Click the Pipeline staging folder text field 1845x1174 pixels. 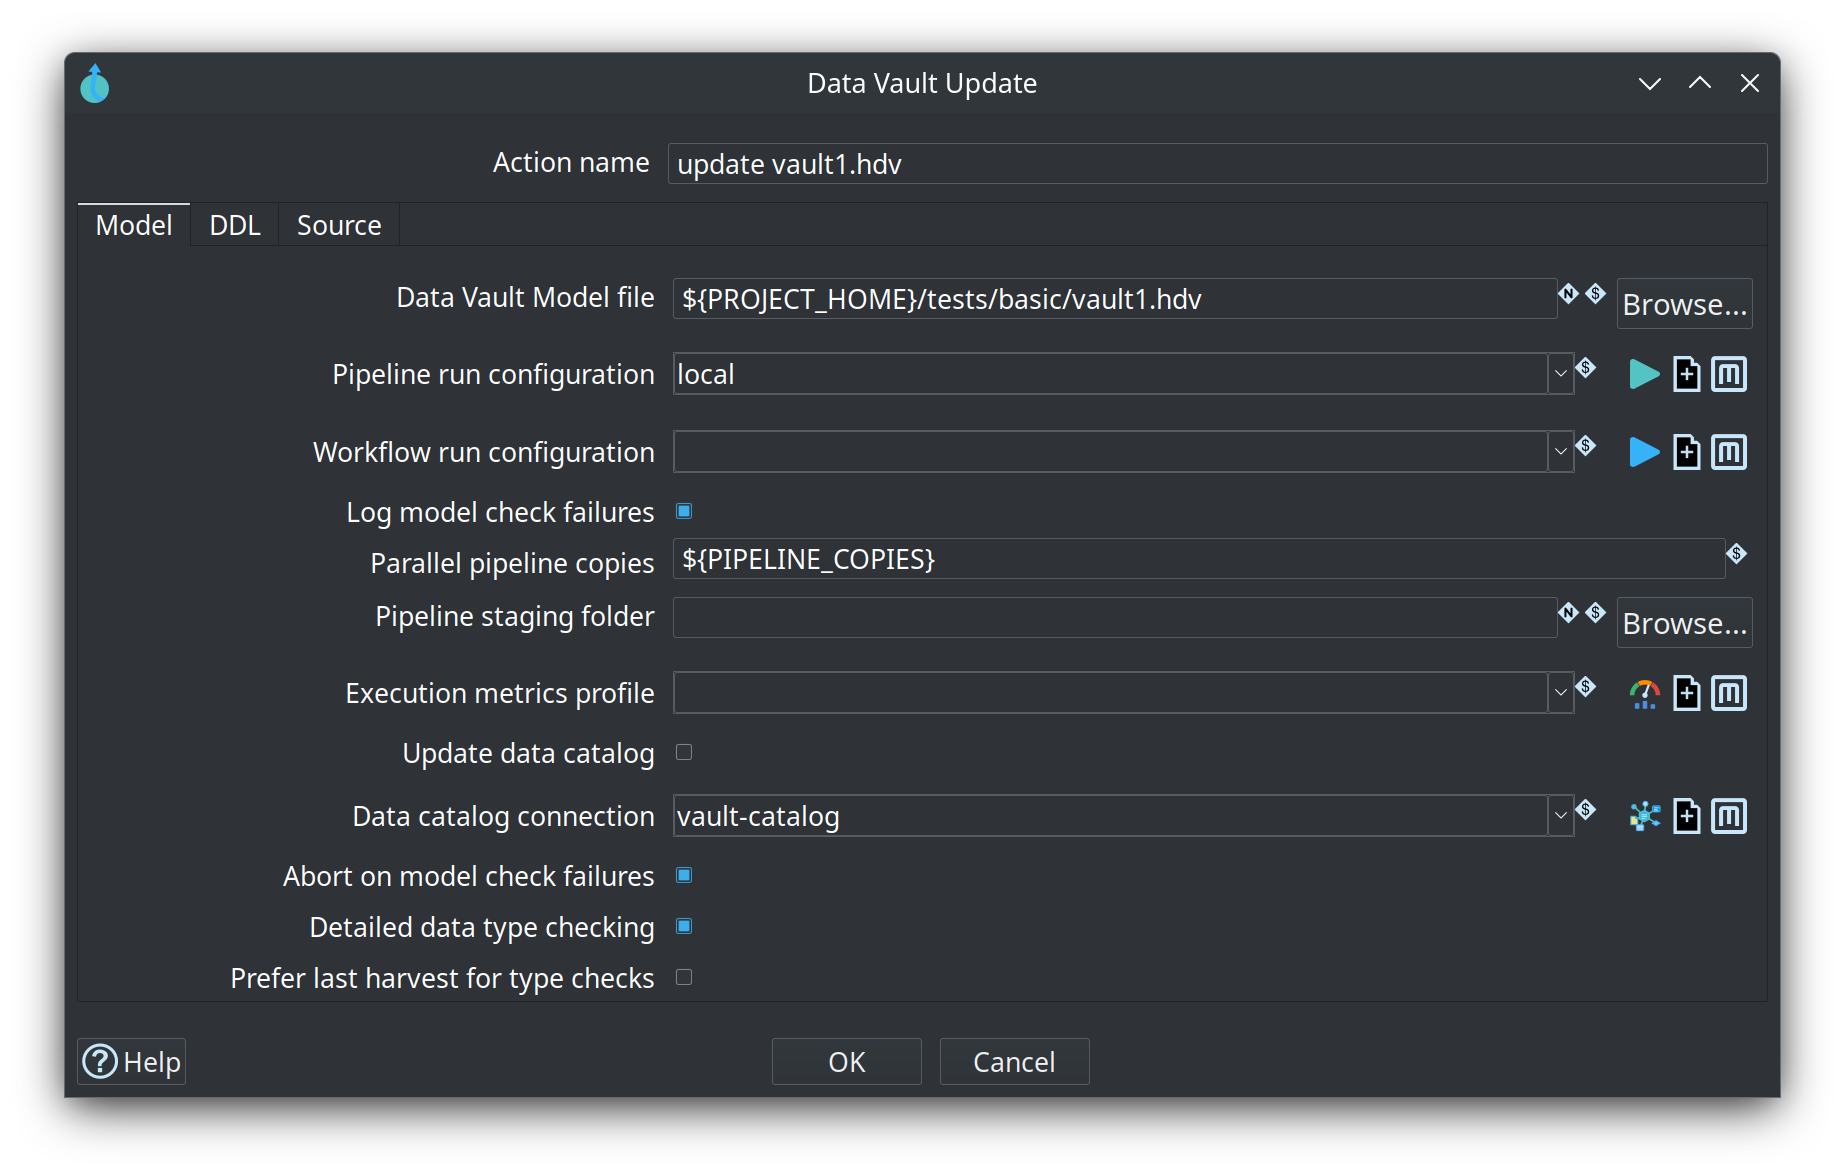pyautogui.click(x=1115, y=618)
